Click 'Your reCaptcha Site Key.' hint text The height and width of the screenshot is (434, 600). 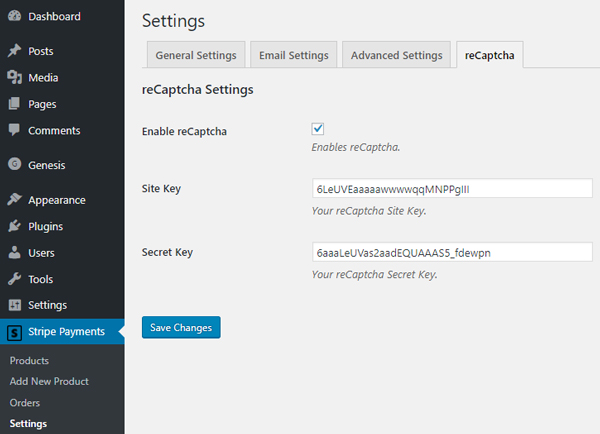click(x=369, y=211)
